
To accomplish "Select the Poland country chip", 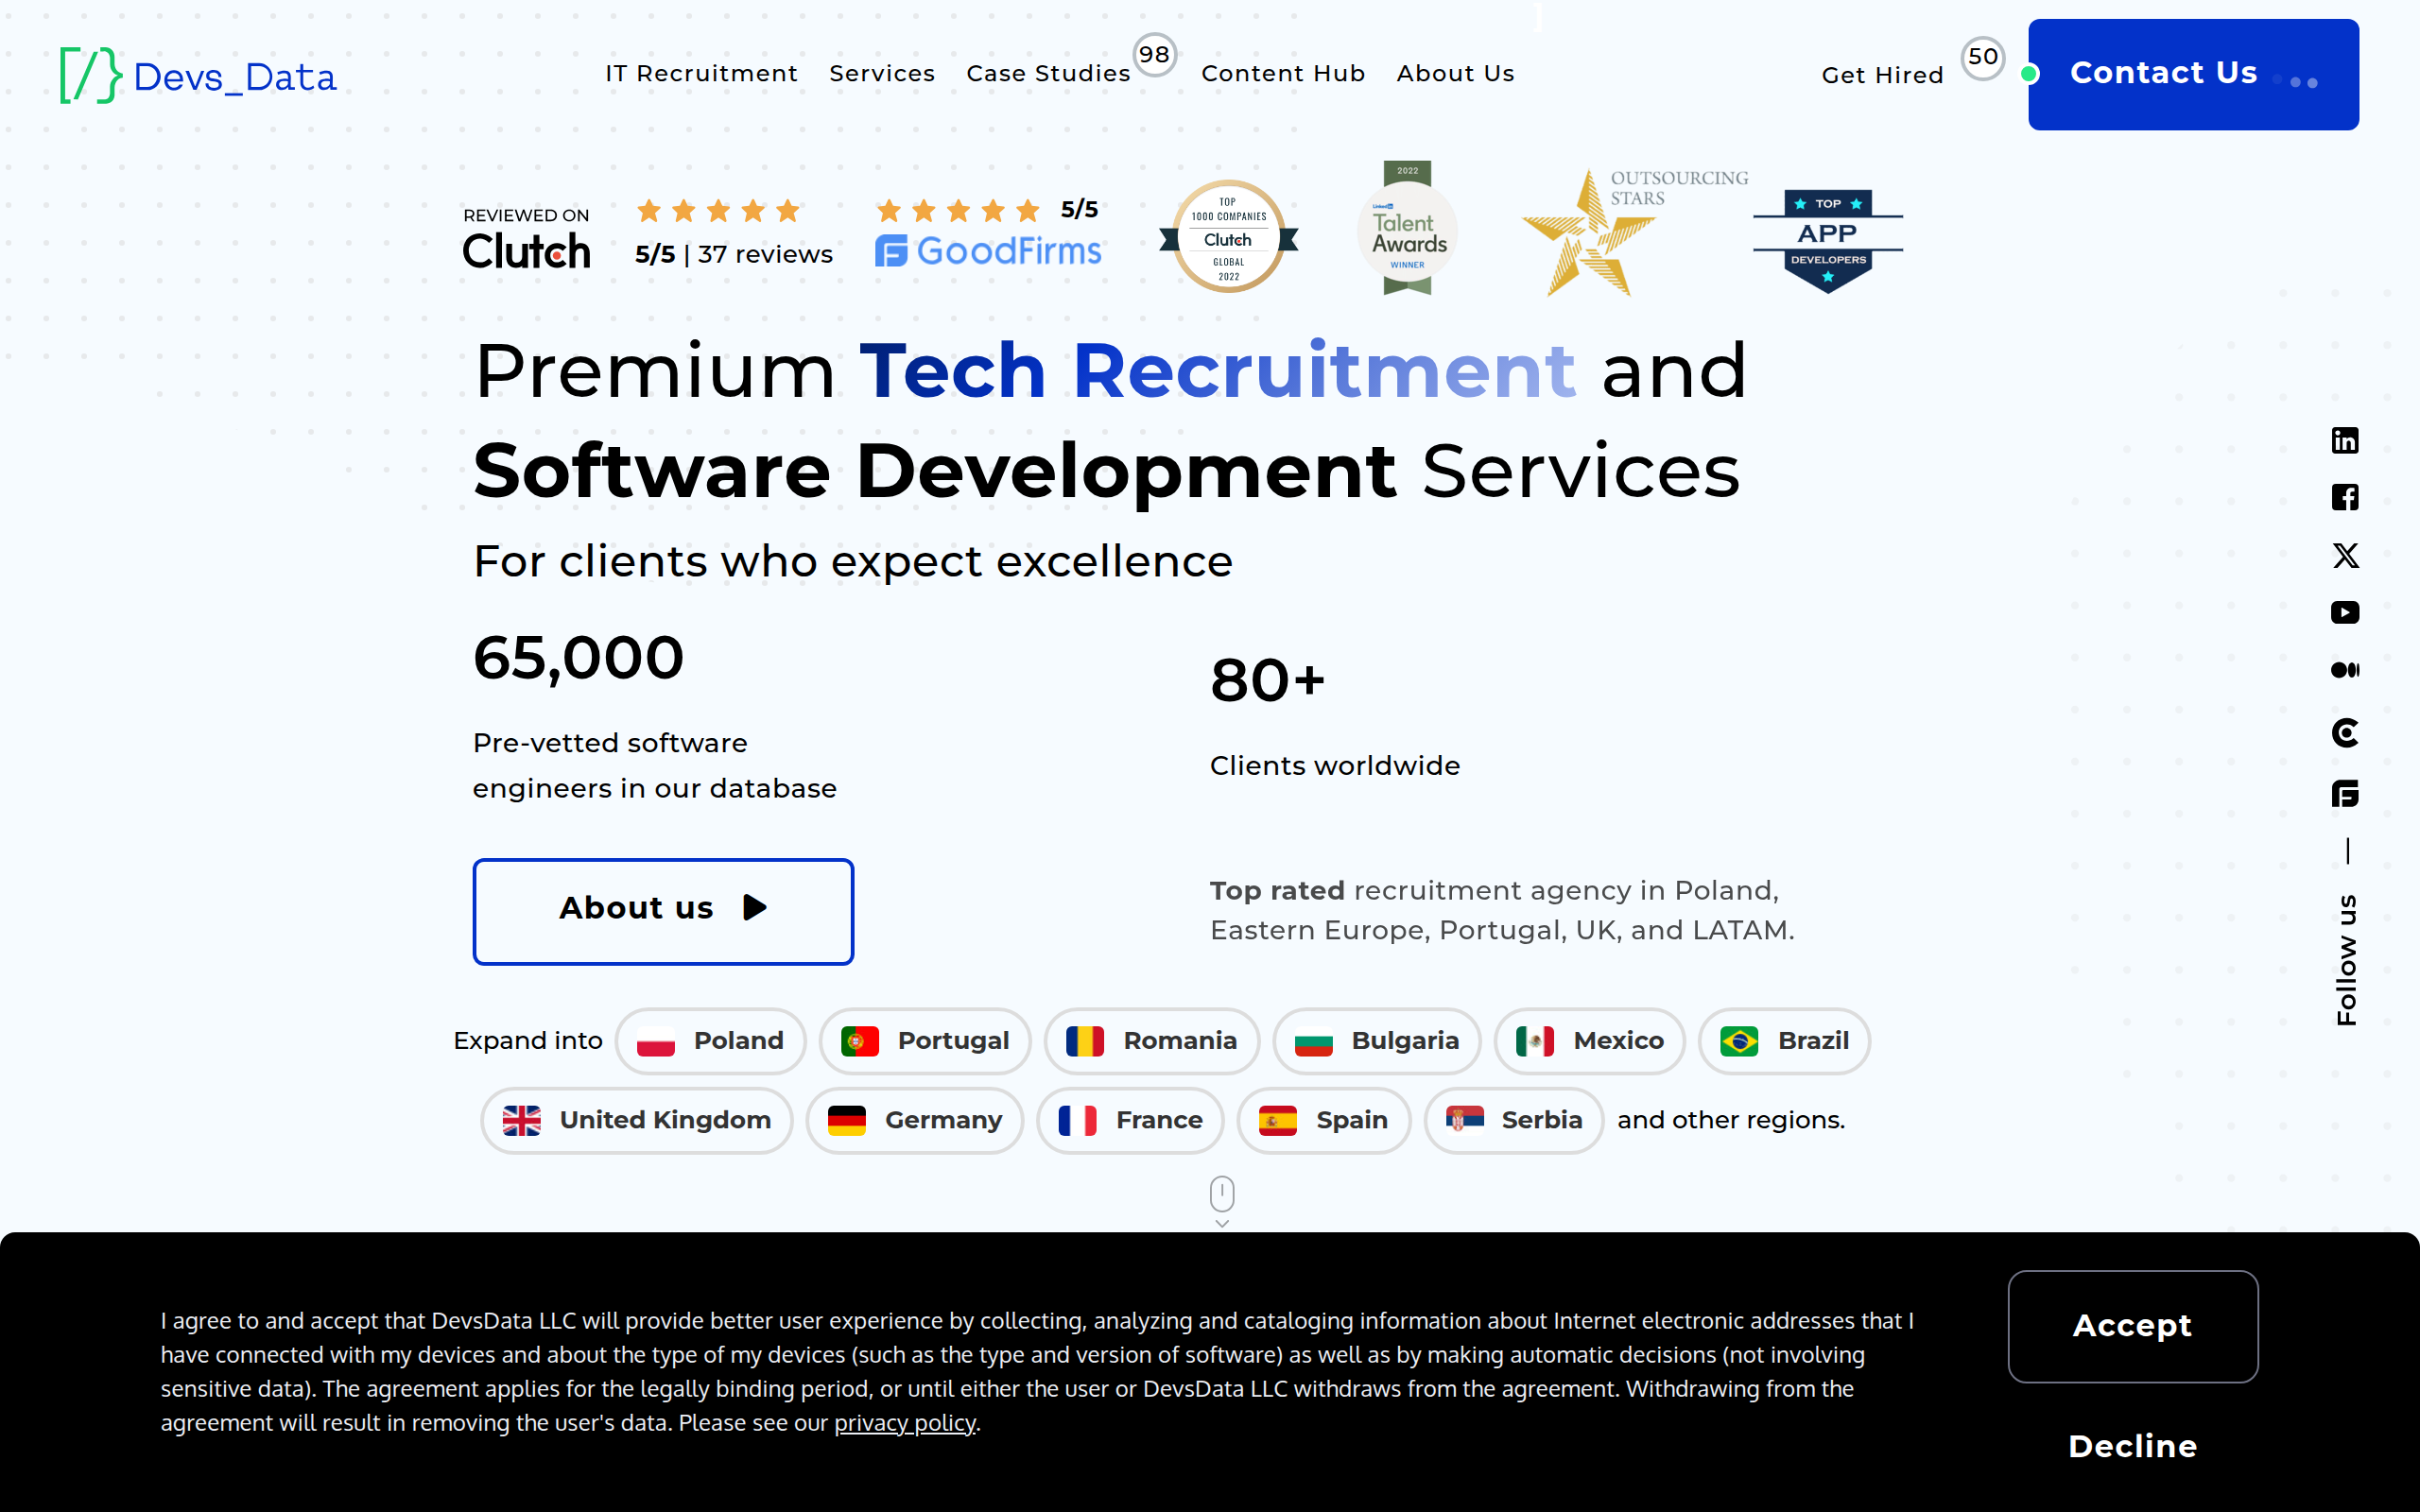I will [x=710, y=1041].
